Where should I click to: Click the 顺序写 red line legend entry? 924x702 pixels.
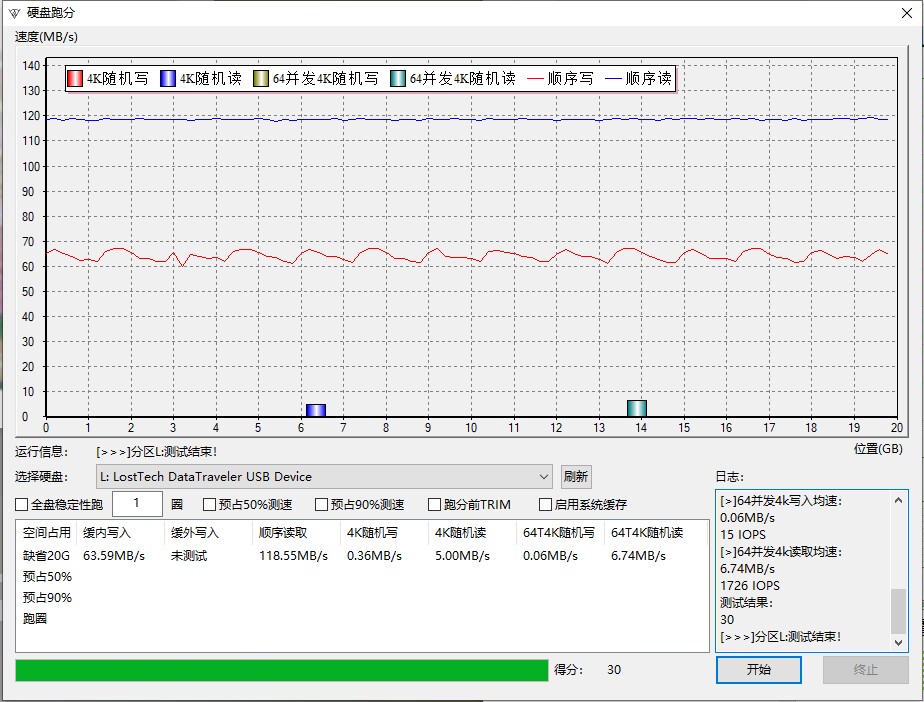(x=560, y=78)
